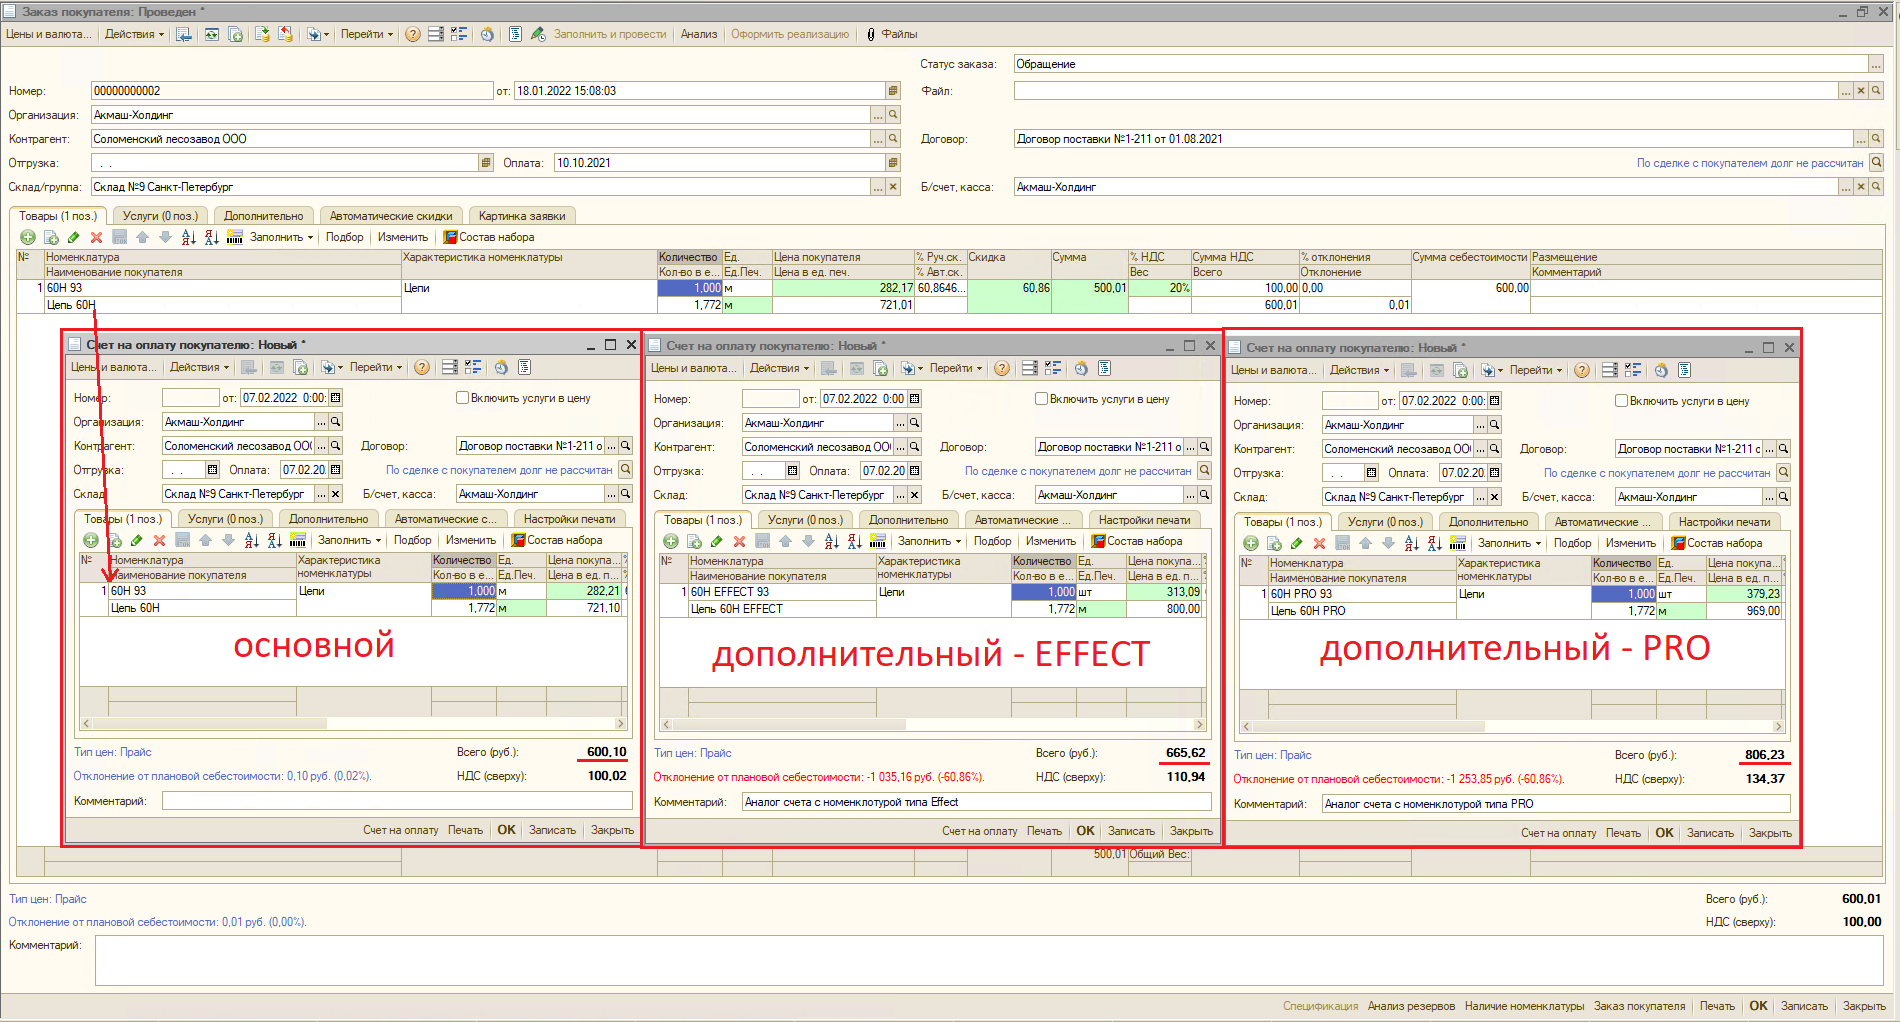Open the calendar picker for the order date 18.01.2022
Viewport: 1900px width, 1022px height.
[893, 90]
